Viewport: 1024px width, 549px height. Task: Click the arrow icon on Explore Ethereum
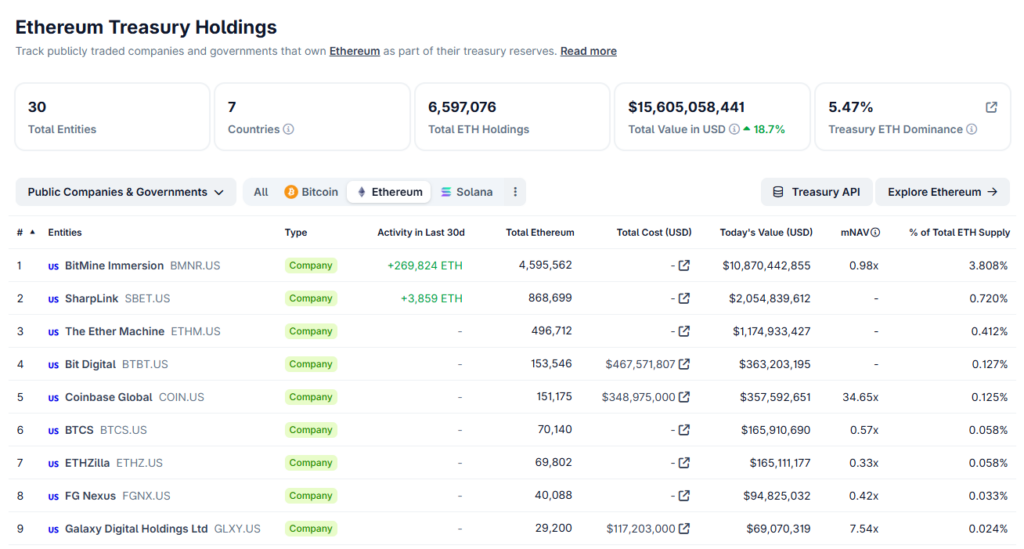point(993,192)
